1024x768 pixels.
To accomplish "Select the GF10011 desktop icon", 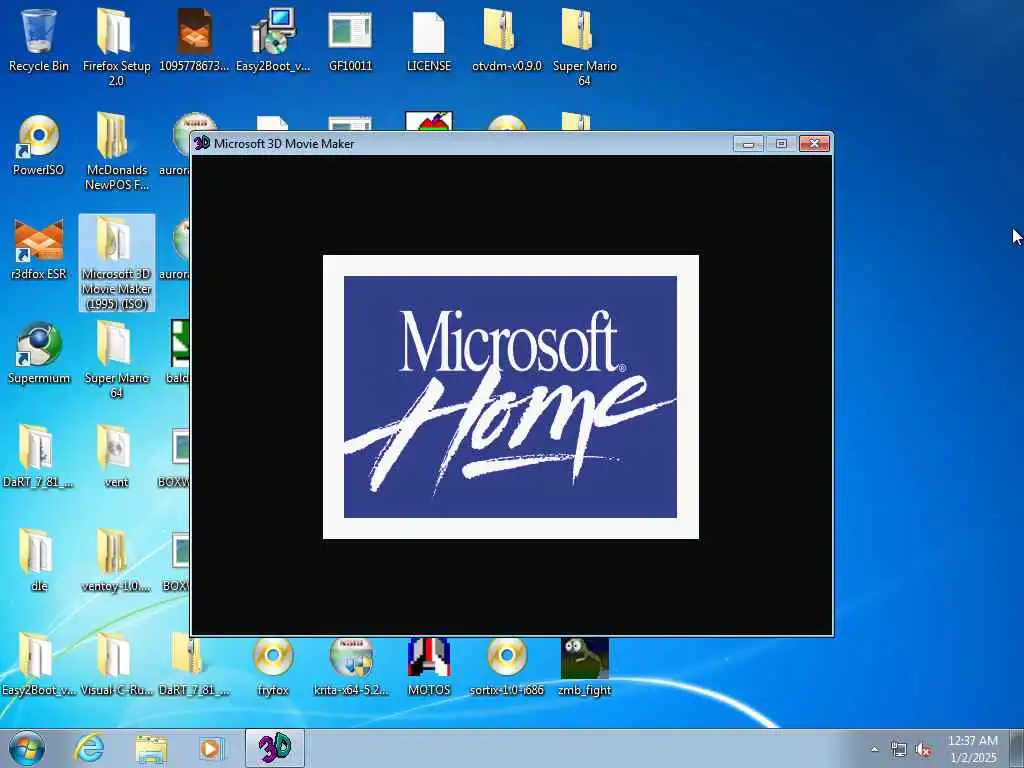I will (350, 40).
